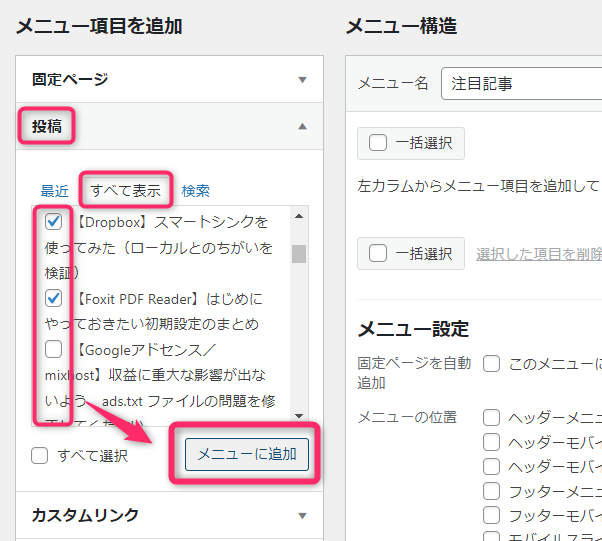Viewport: 602px width, 541px height.
Task: Collapse the 投稿 panel arrow
Action: (302, 127)
